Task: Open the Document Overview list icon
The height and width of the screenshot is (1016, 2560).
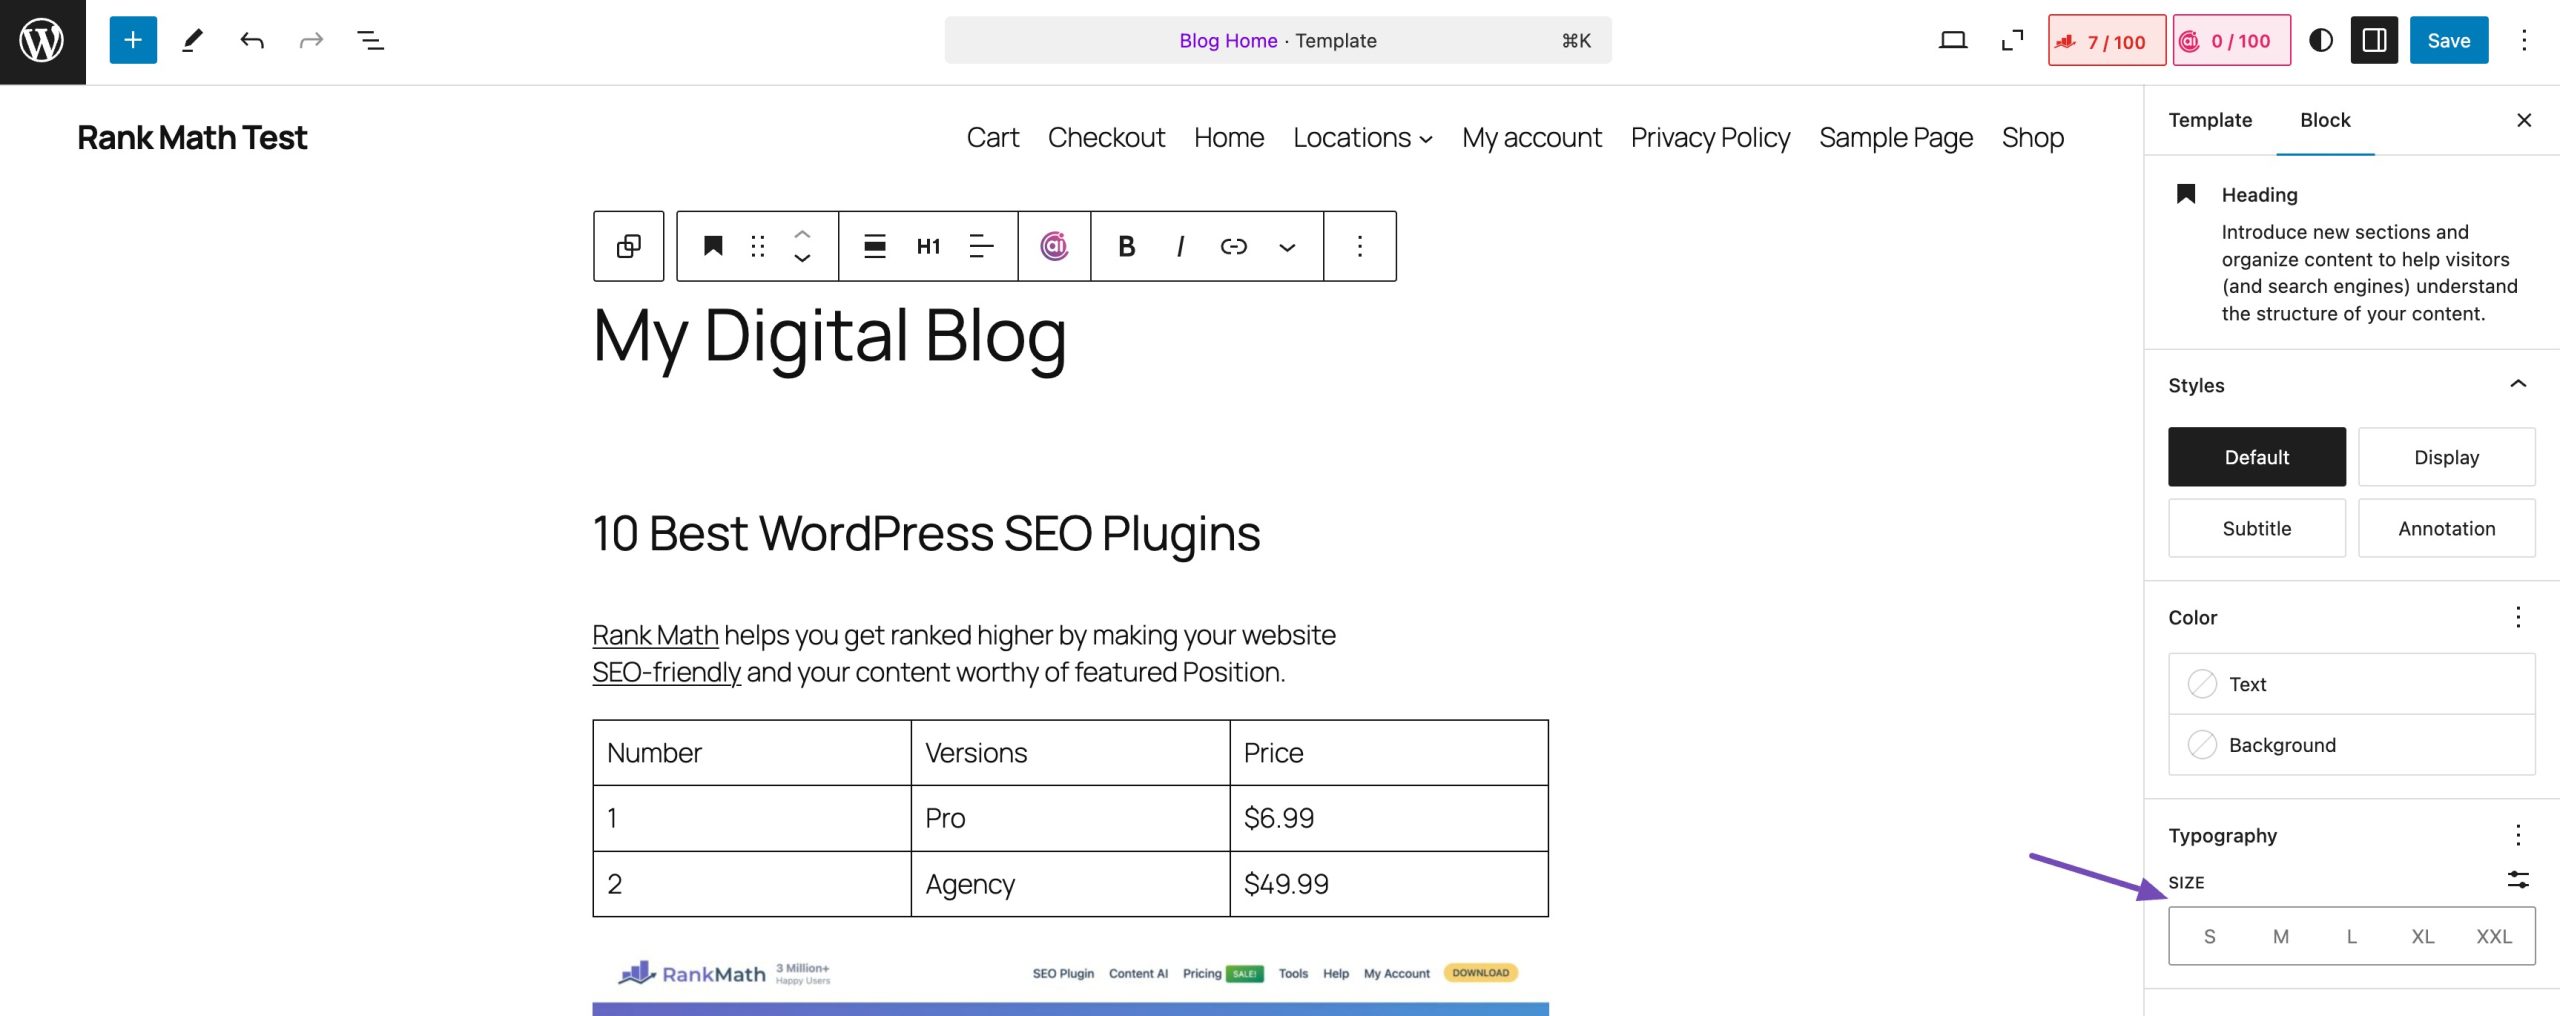Action: (371, 41)
